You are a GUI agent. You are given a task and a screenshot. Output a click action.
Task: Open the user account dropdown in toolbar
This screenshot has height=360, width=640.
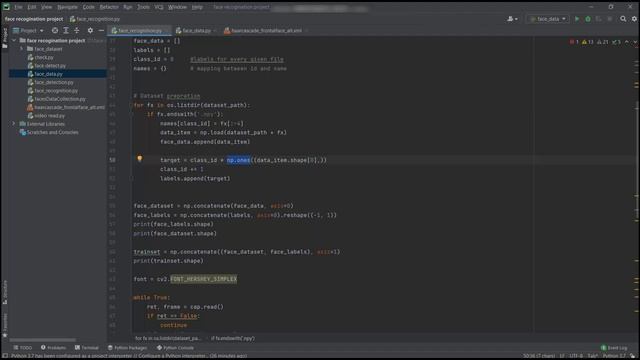point(512,19)
